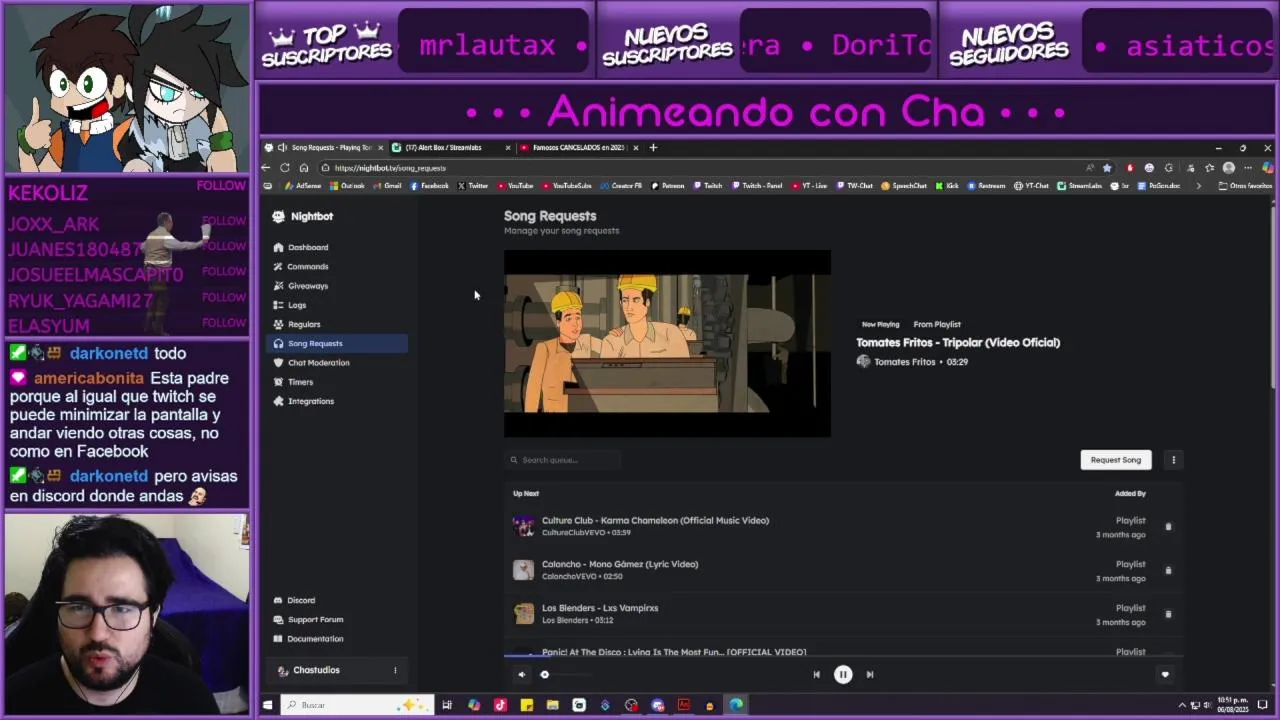Click browser back arrow
The height and width of the screenshot is (720, 1280).
266,168
